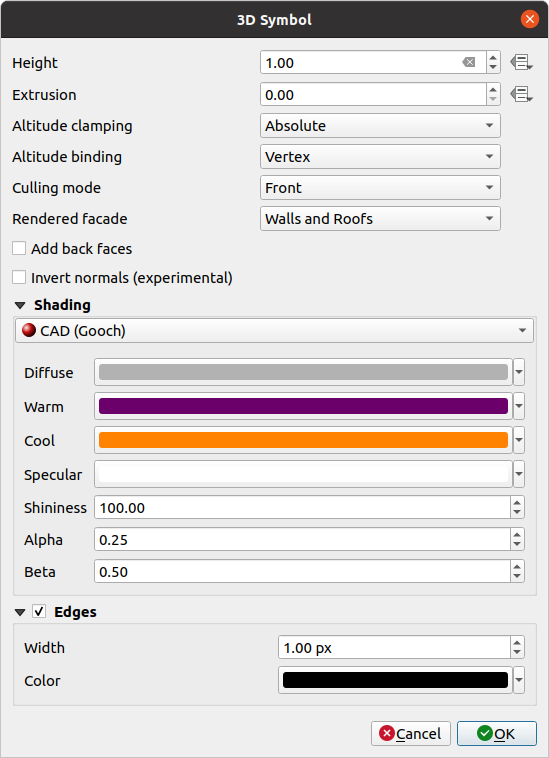The height and width of the screenshot is (758, 549).
Task: Open data-defined override for Height
Action: [521, 63]
